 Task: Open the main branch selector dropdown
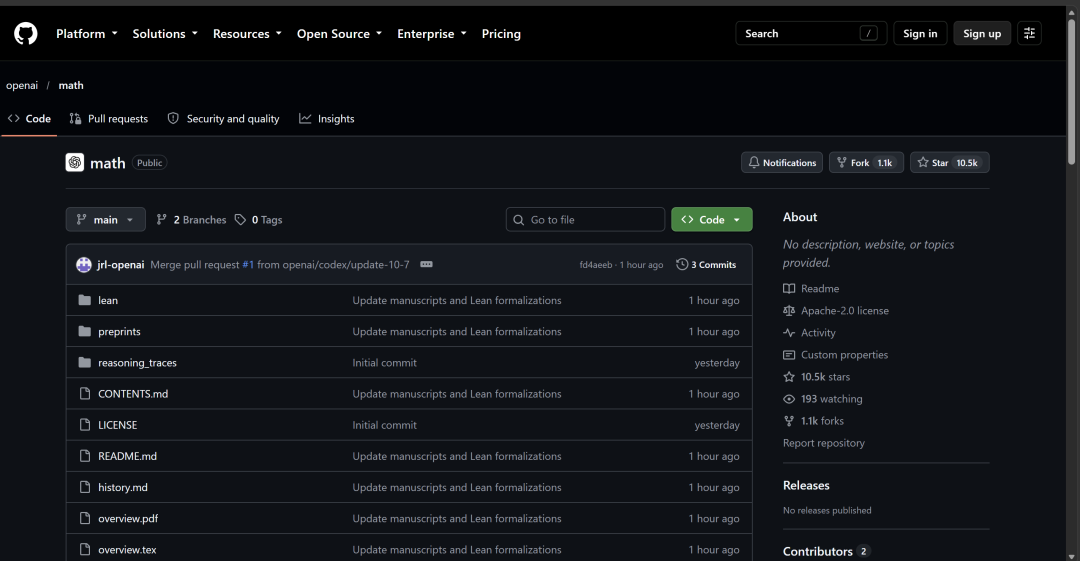pos(105,219)
